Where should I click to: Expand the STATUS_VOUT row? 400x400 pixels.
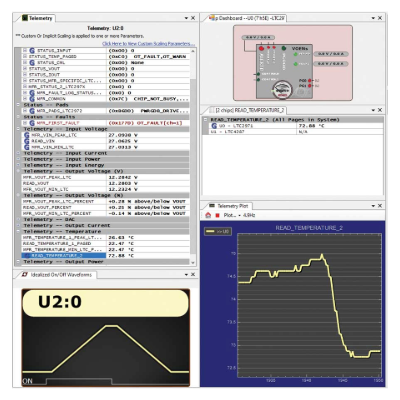coord(25,69)
